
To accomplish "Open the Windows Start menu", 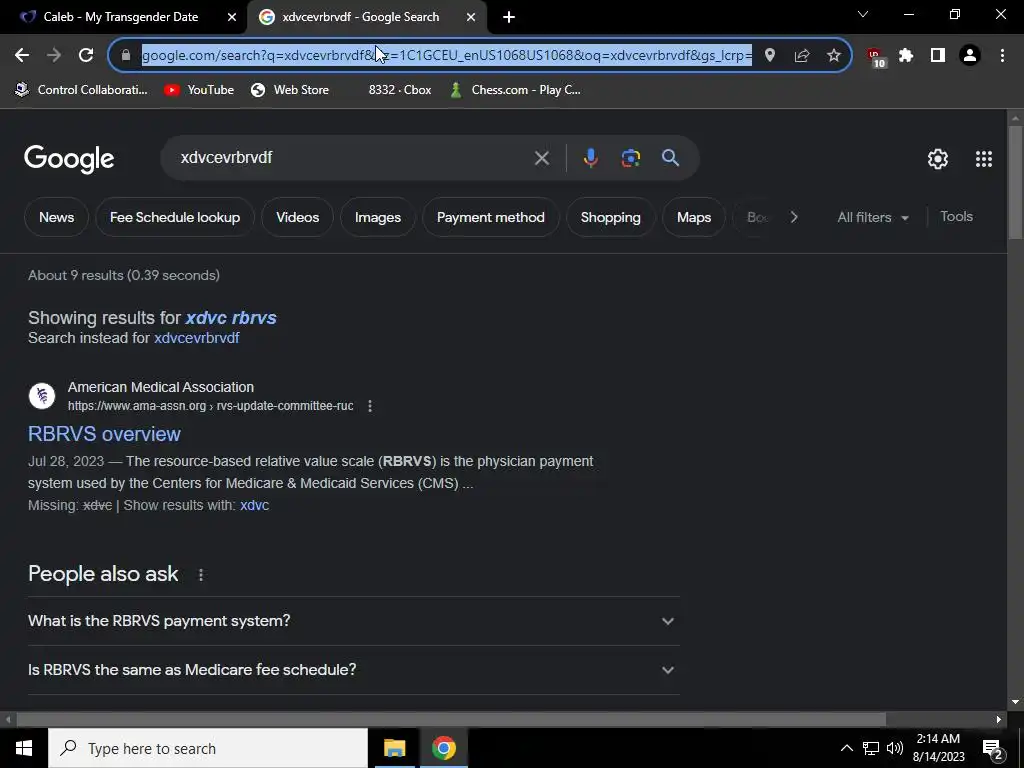I will 24,748.
